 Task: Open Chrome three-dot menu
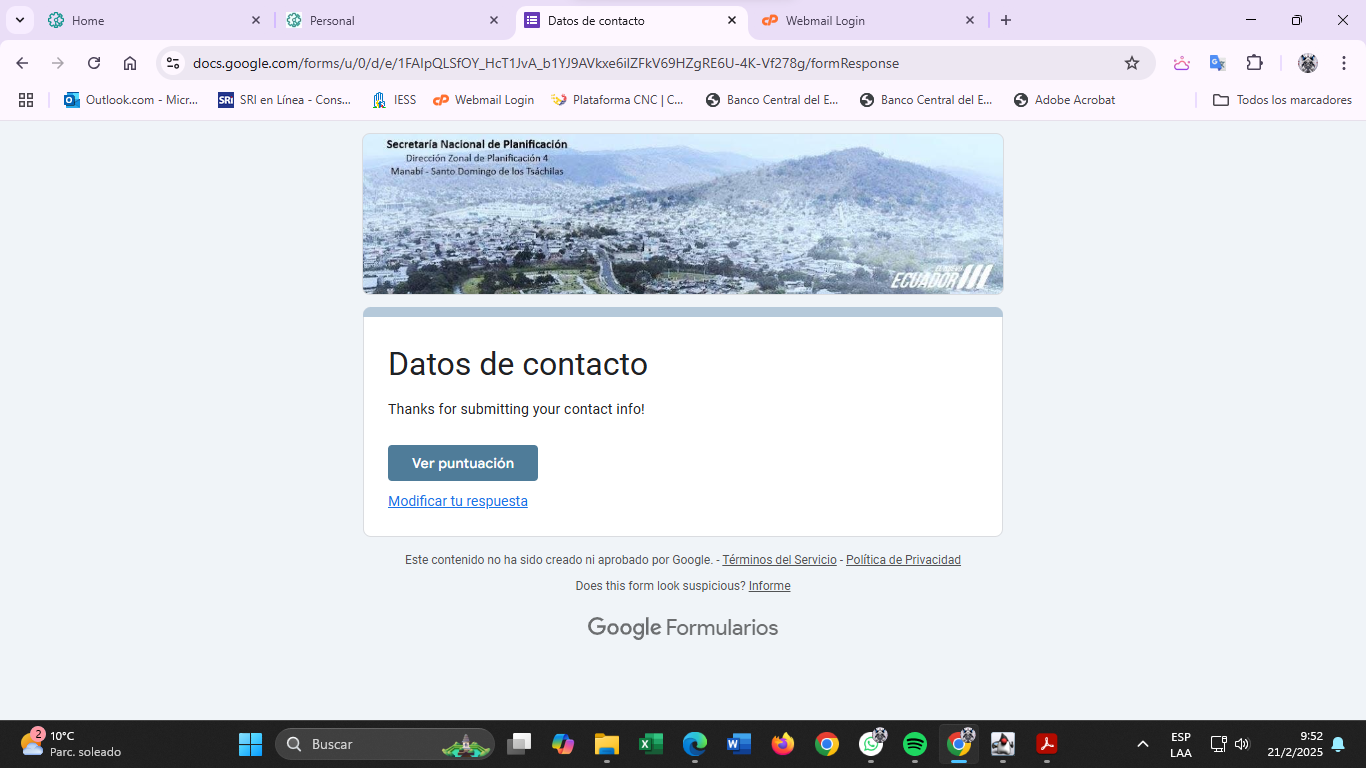coord(1345,63)
